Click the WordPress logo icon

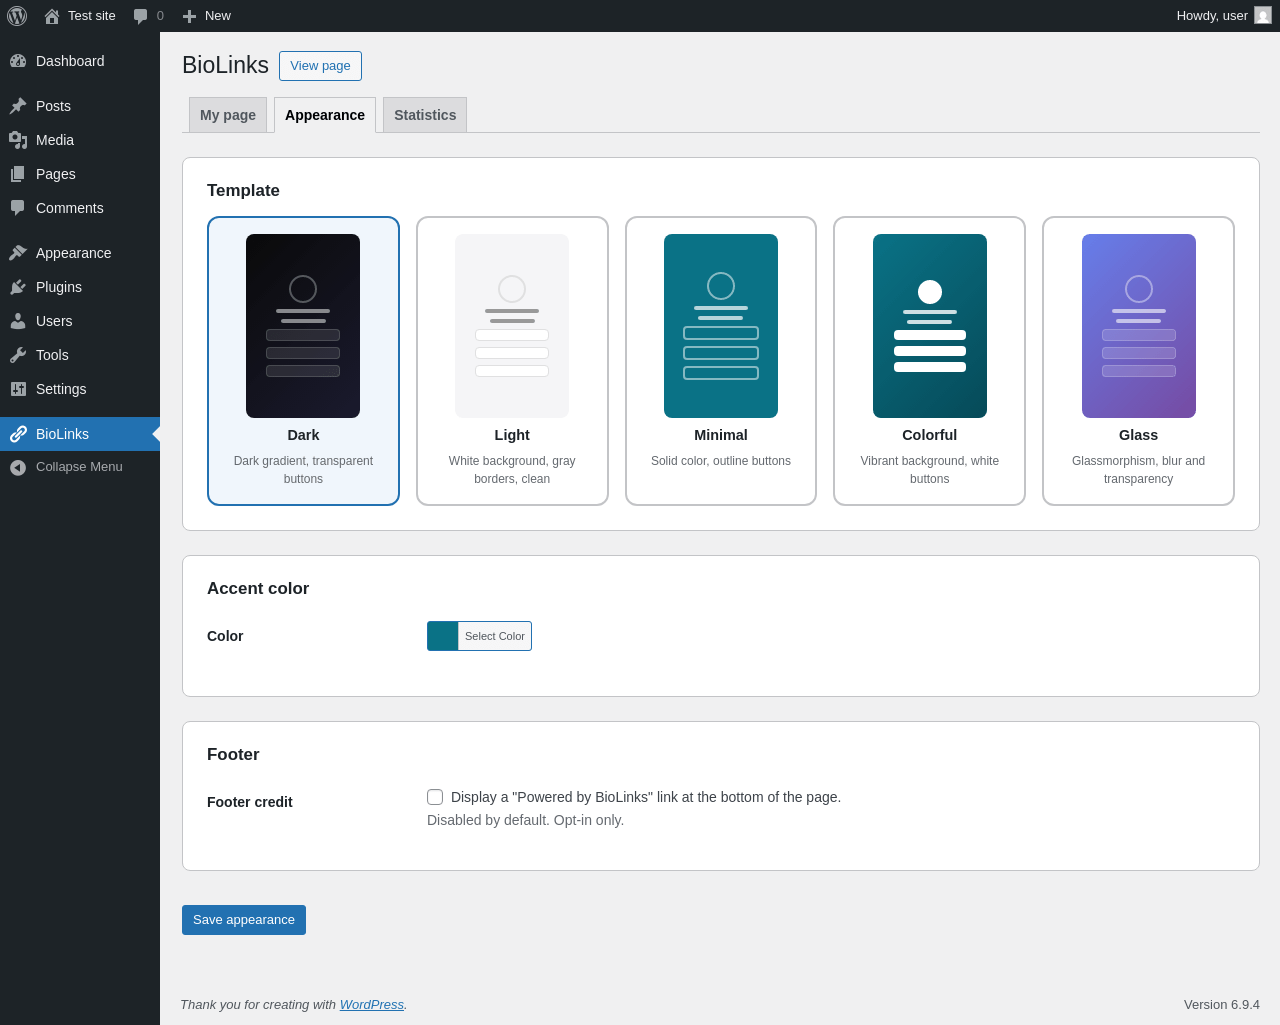(x=17, y=16)
